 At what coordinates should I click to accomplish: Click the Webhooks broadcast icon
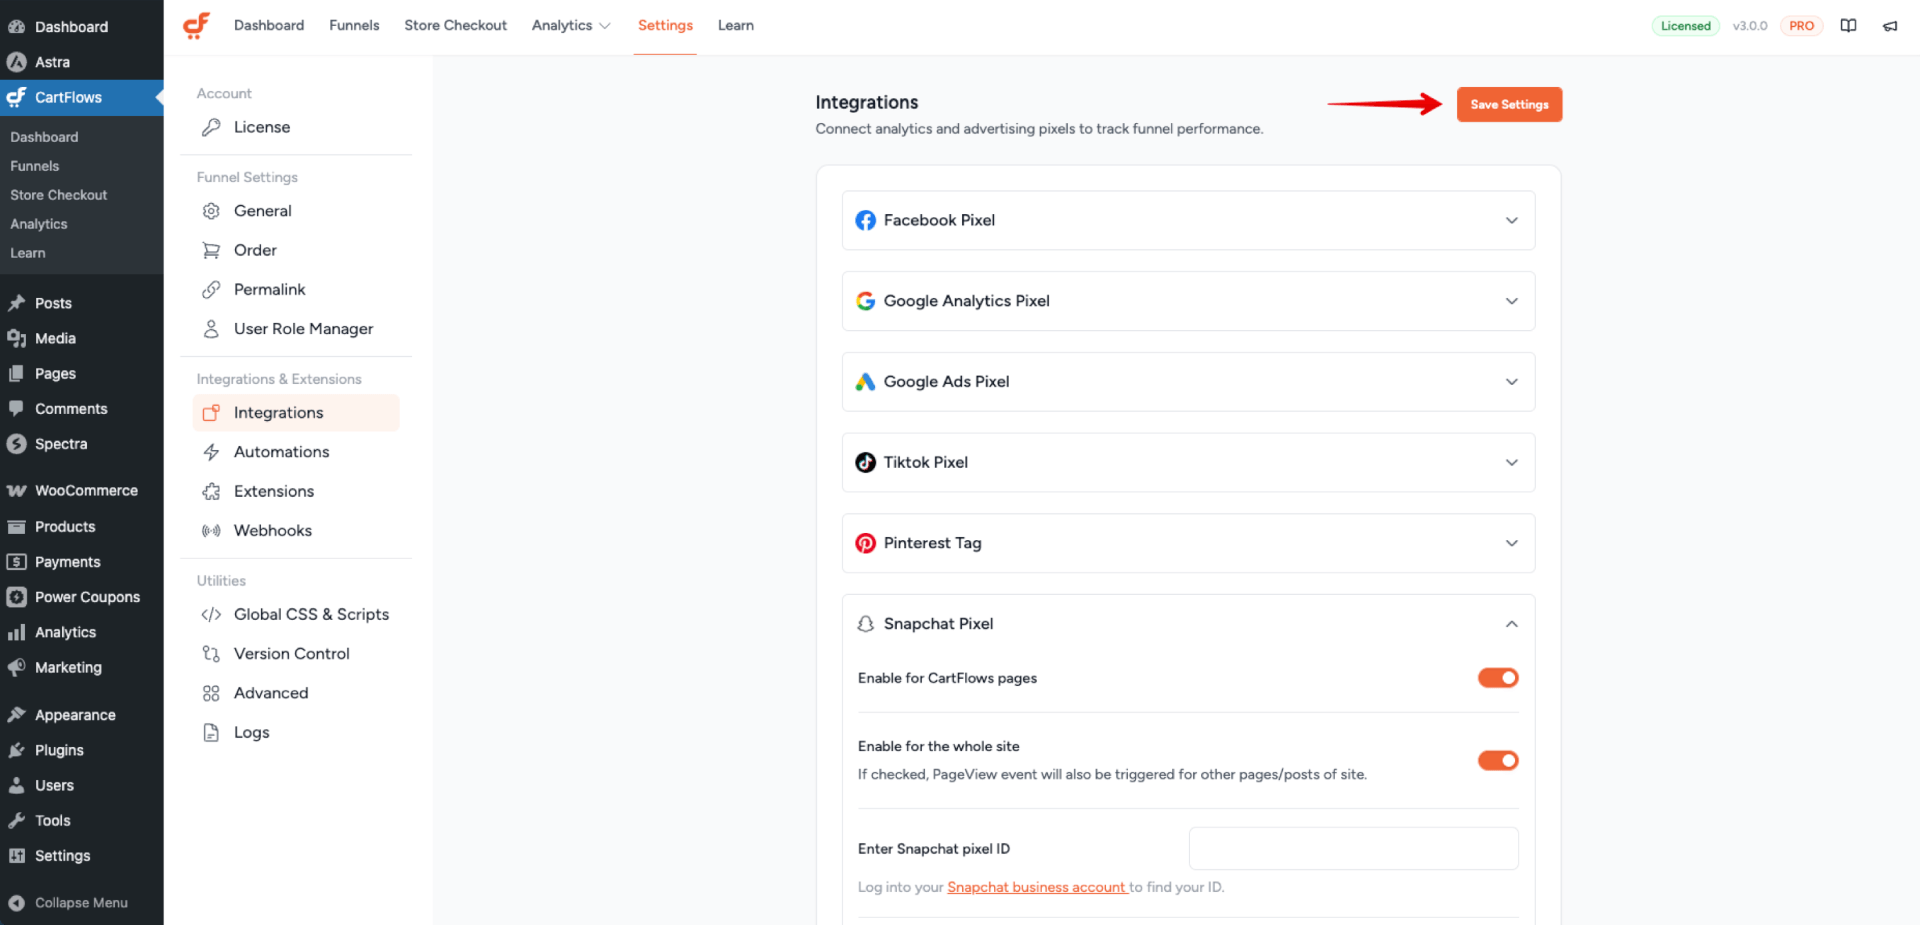coord(211,531)
